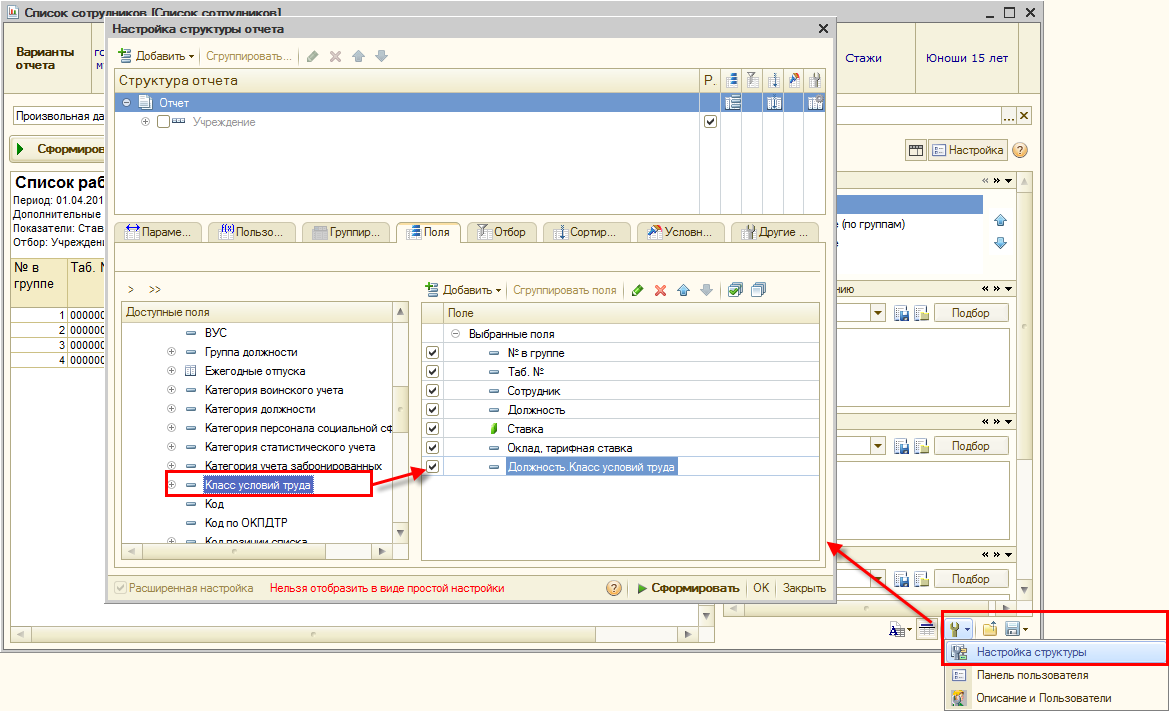Click the table layout icon left of Настройка

click(x=916, y=150)
